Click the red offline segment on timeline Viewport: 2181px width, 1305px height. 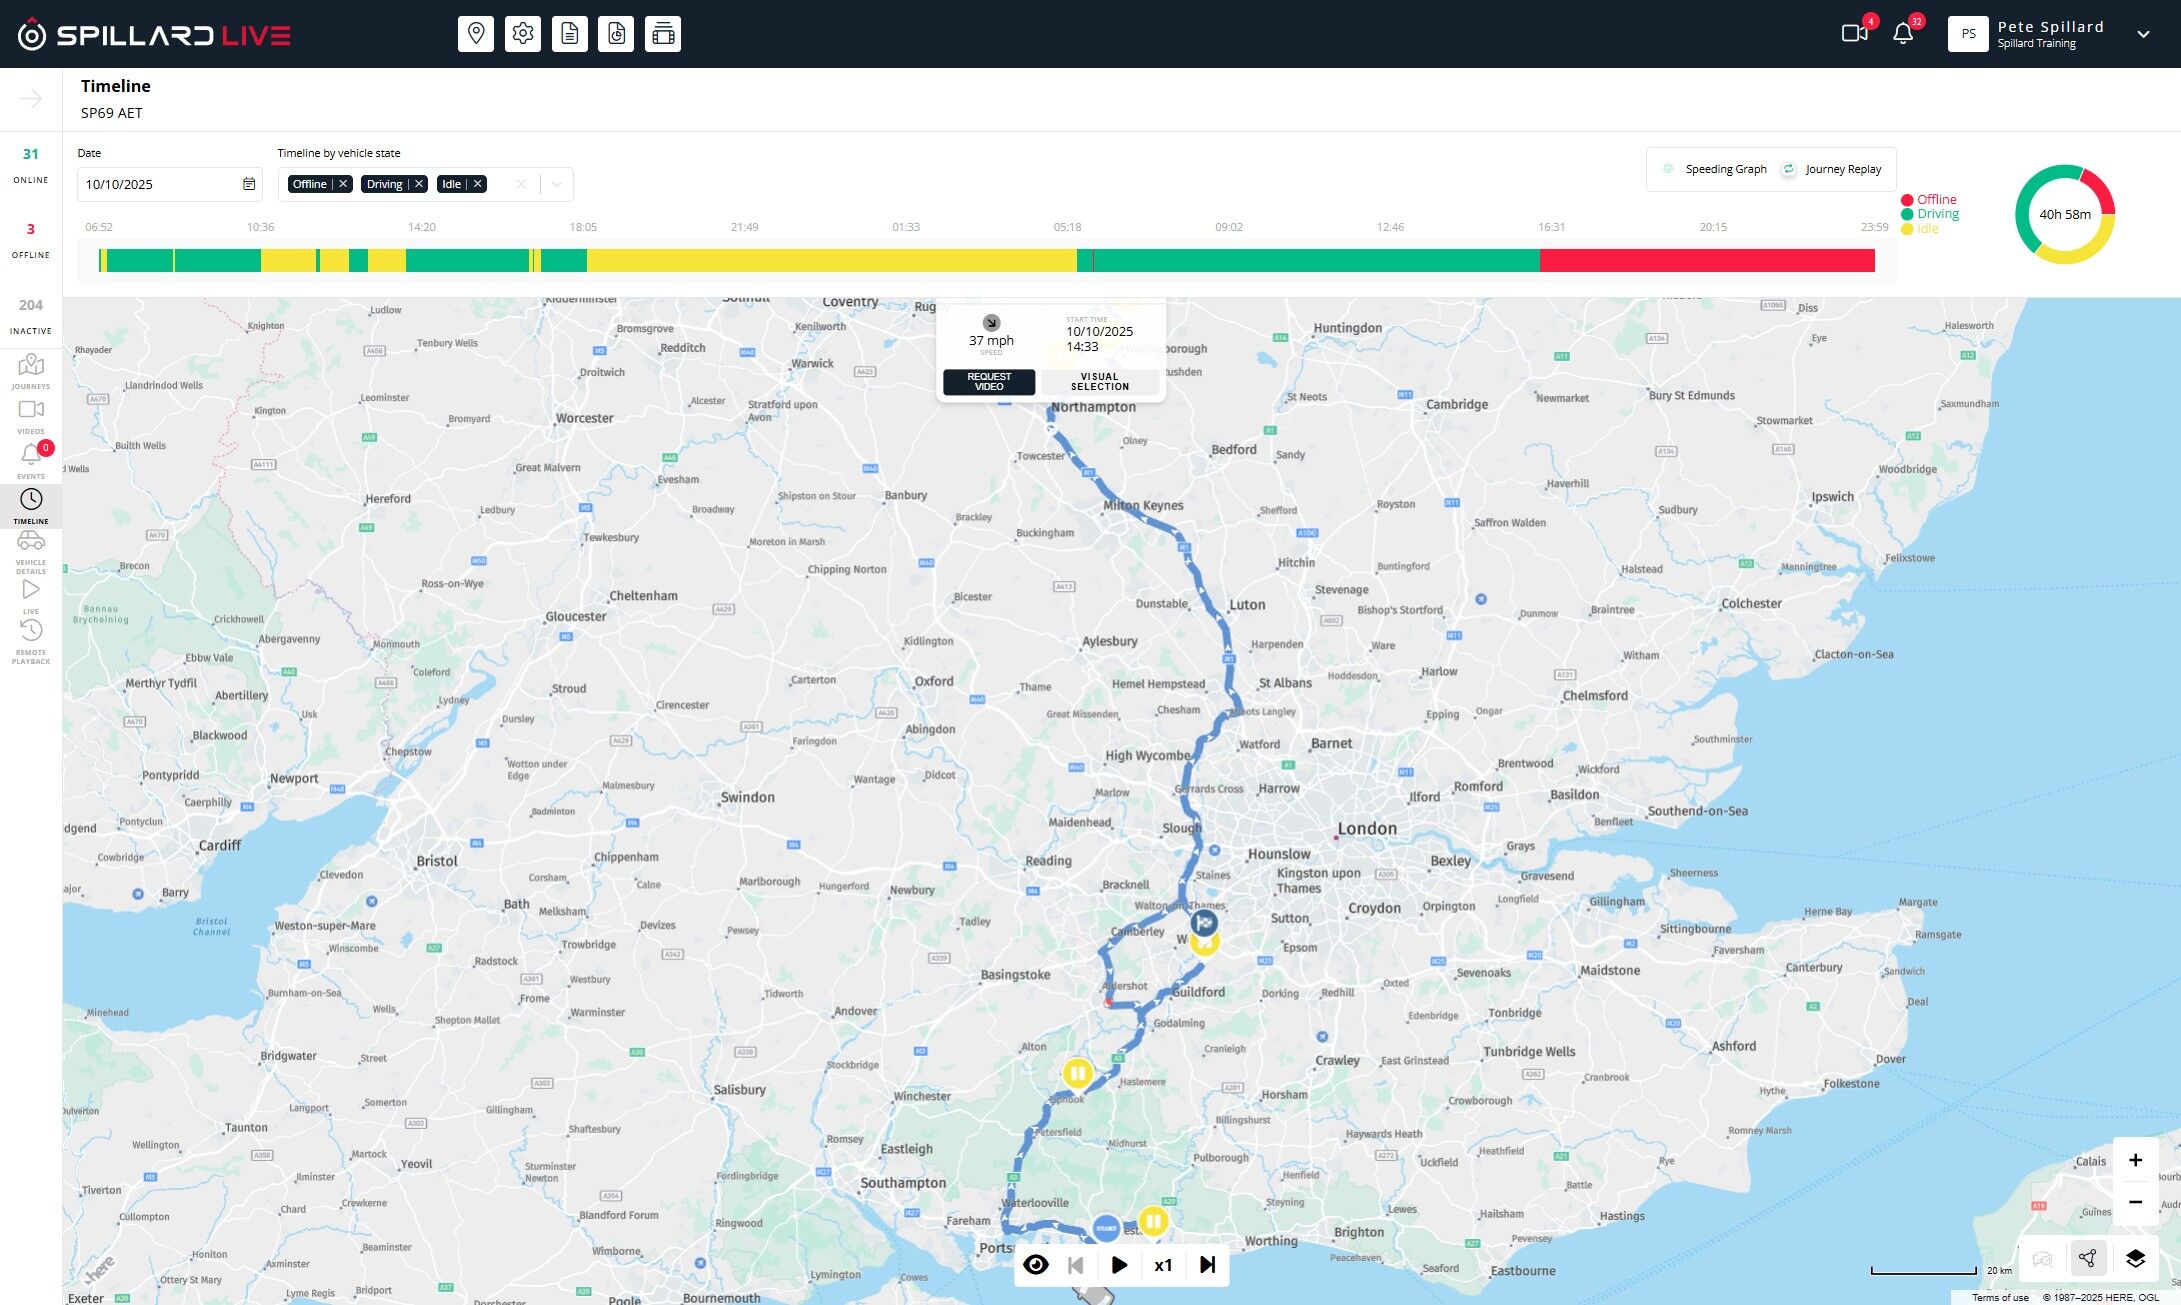(1707, 261)
